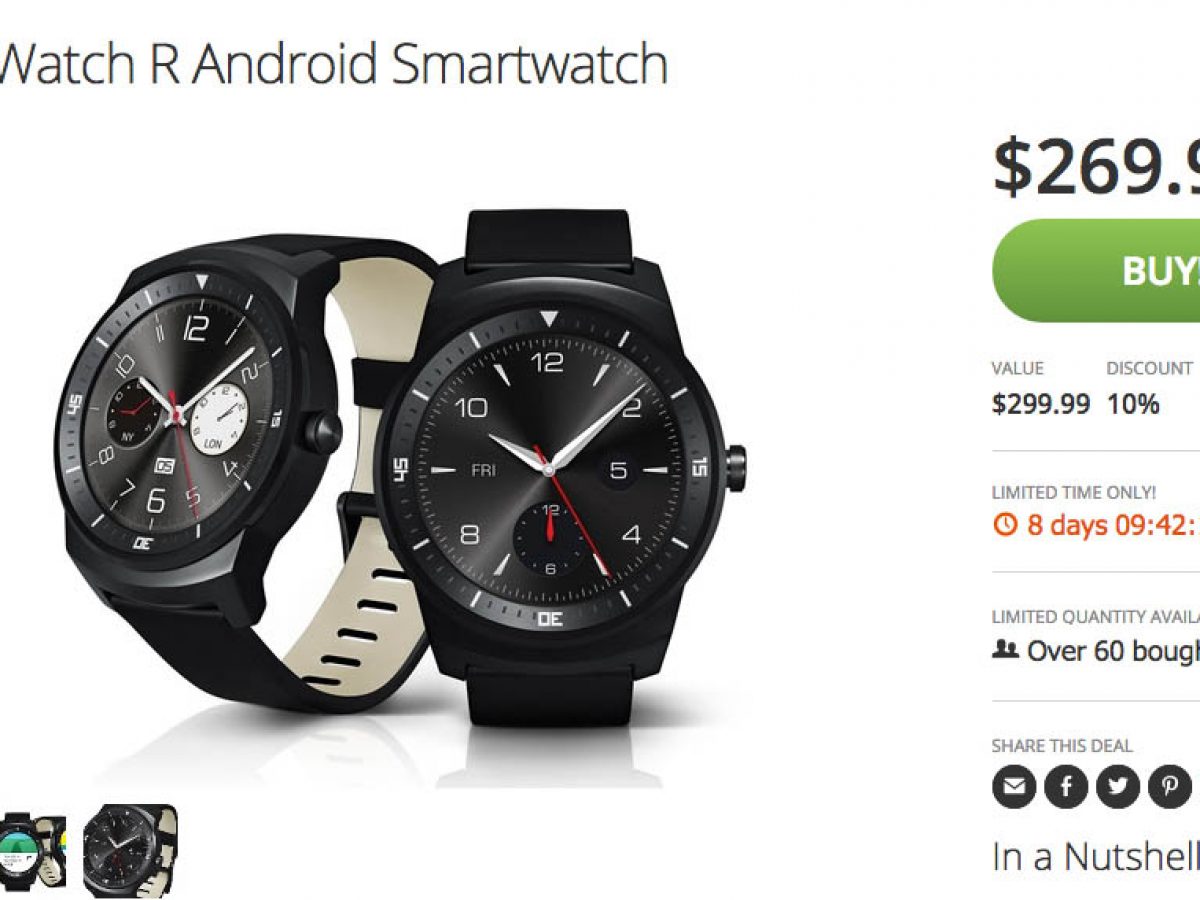Share the deal on Twitter

[1118, 787]
